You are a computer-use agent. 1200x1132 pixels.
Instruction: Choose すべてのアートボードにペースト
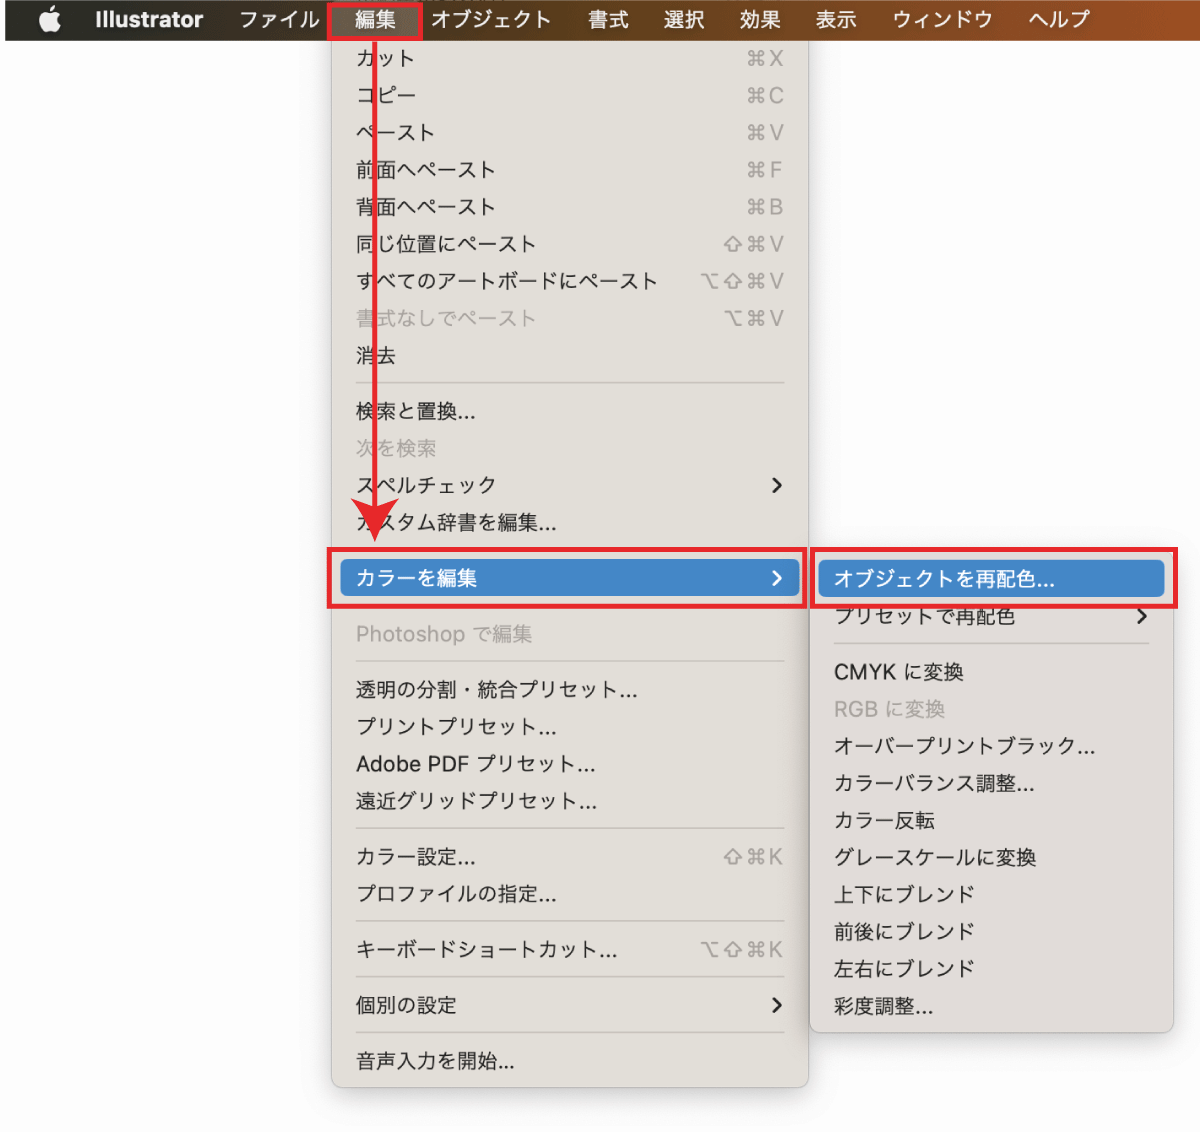click(x=570, y=281)
